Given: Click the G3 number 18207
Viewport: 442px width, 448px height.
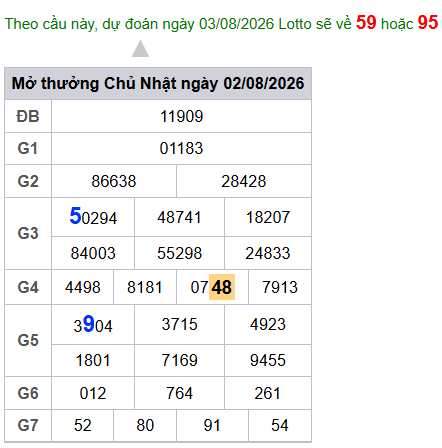Looking at the screenshot, I should [x=268, y=217].
